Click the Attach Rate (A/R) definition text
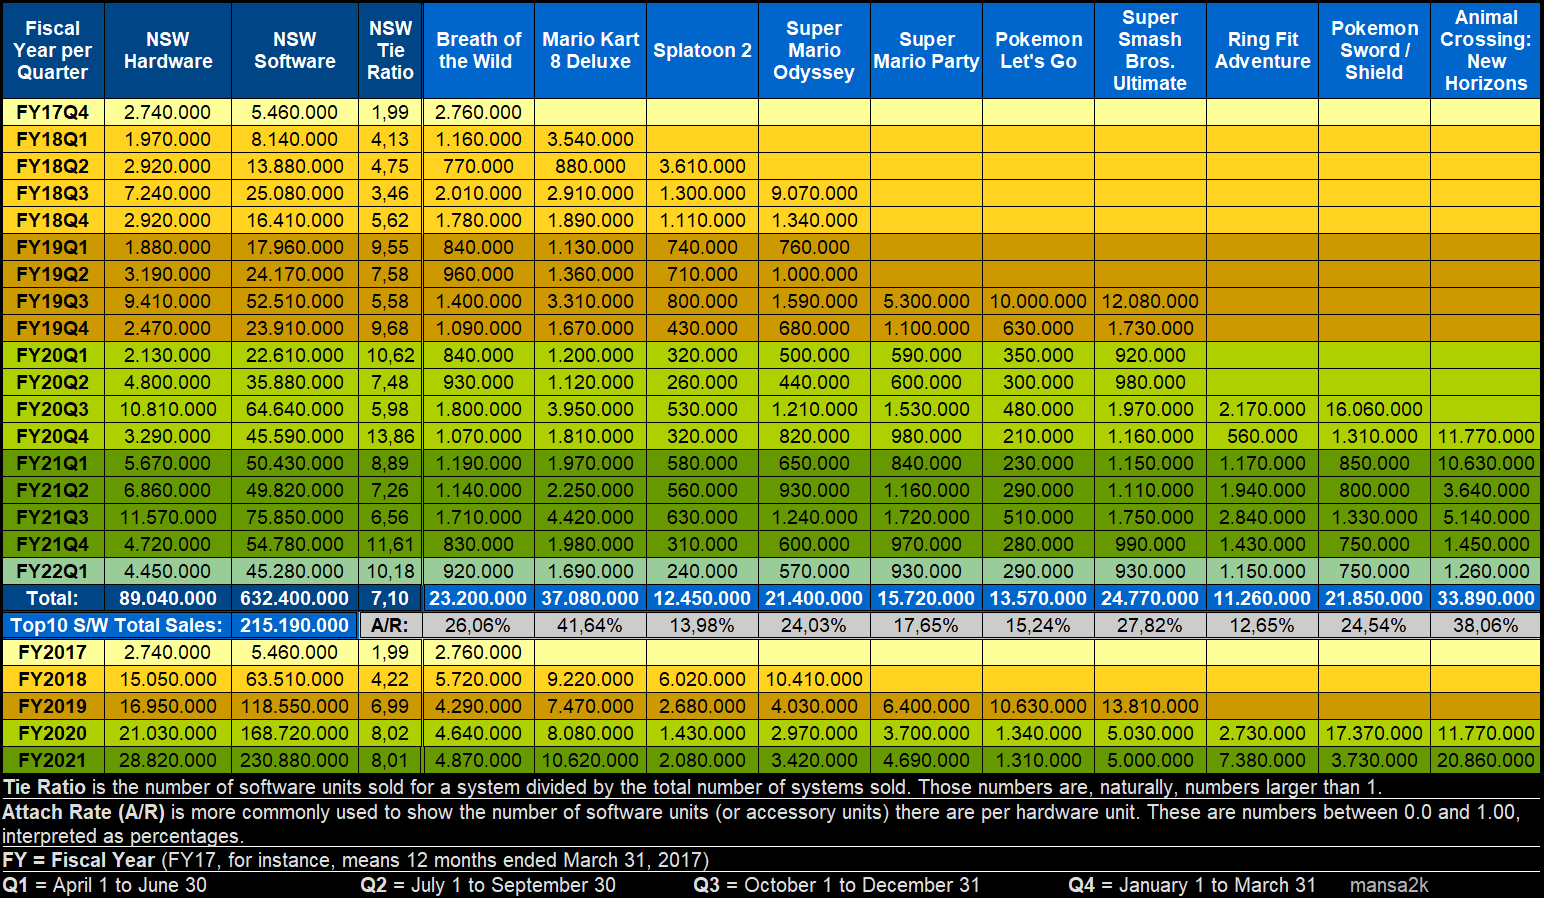 [762, 824]
